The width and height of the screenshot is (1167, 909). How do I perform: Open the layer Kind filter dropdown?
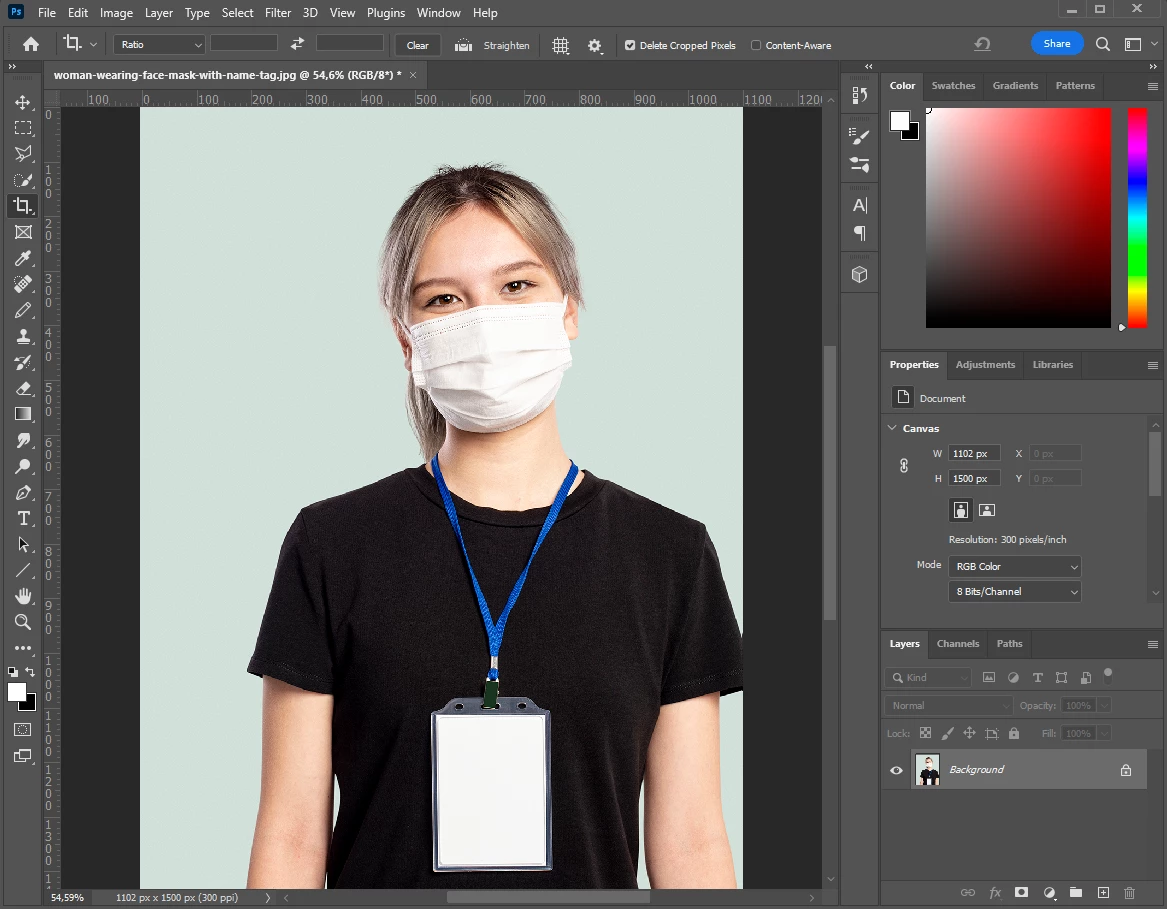[x=928, y=677]
